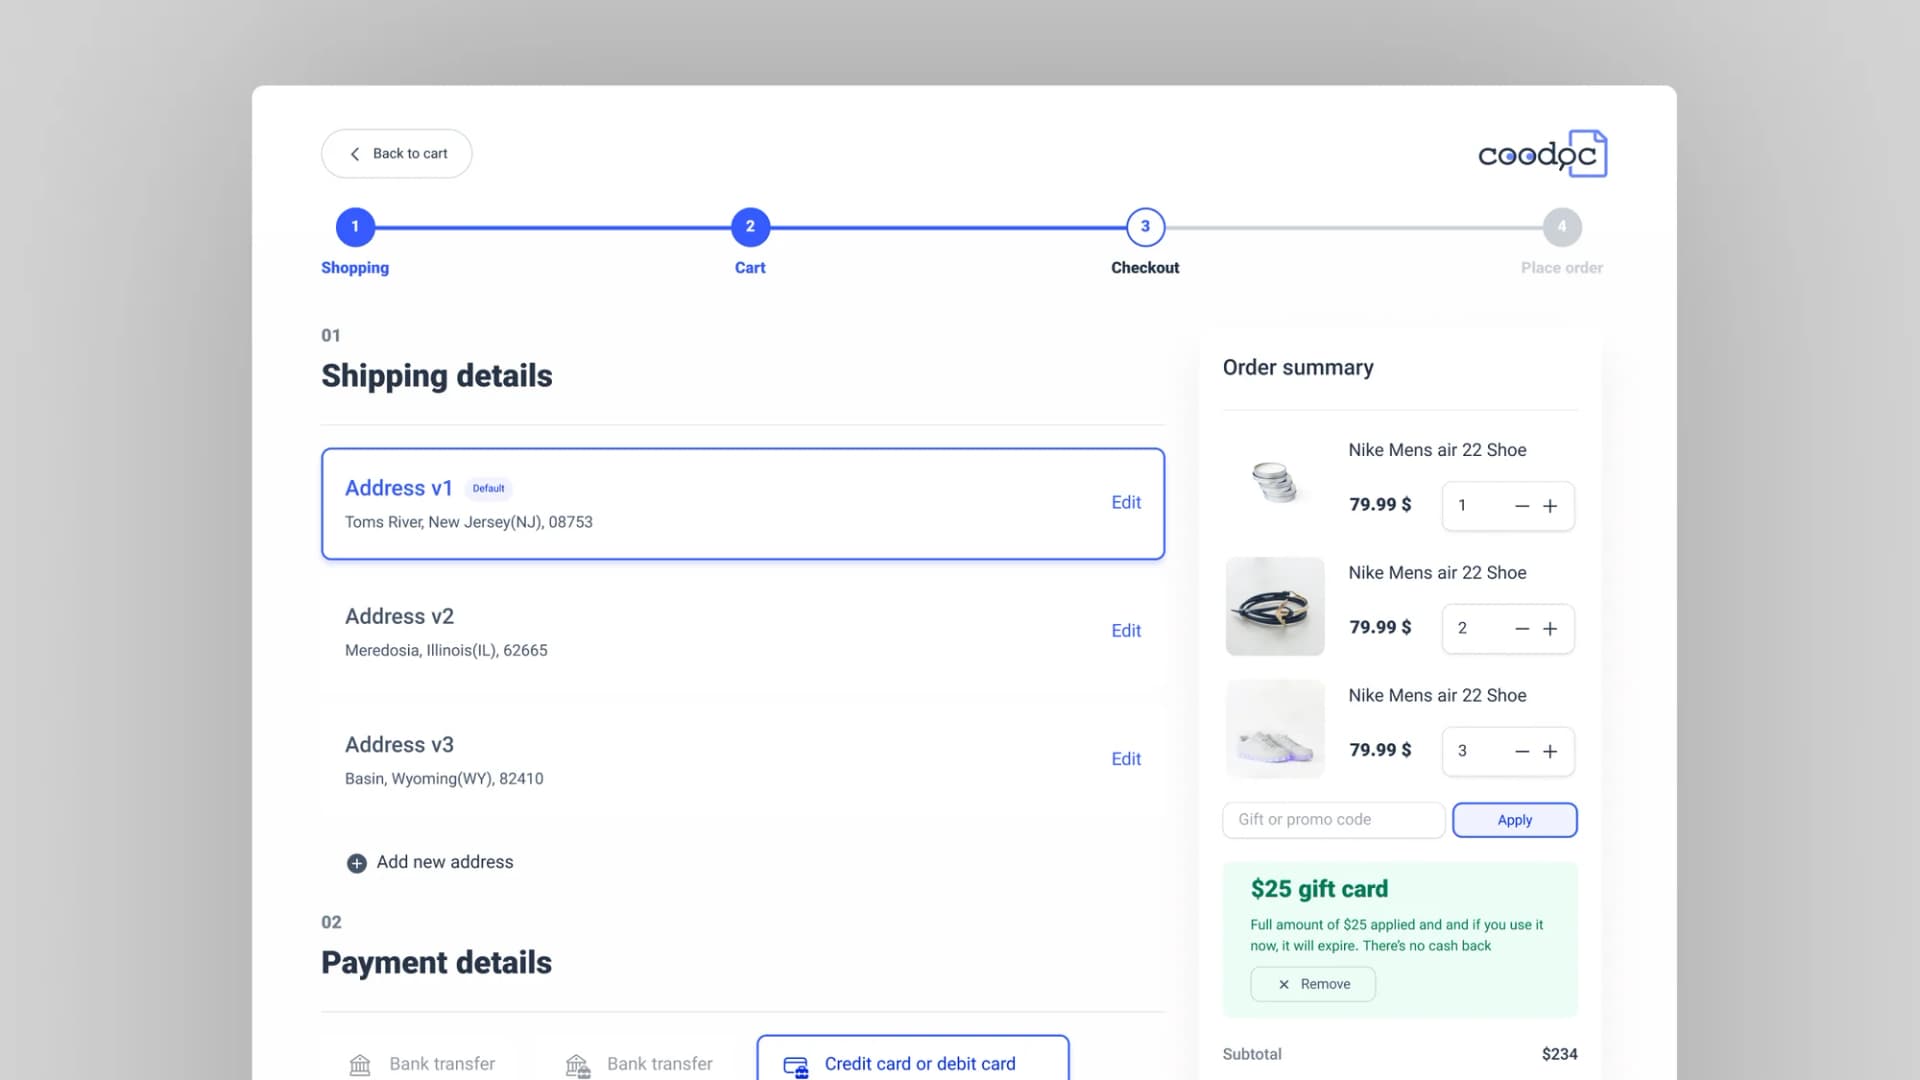This screenshot has width=1920, height=1080.
Task: Go back using Back to cart button
Action: (x=396, y=154)
